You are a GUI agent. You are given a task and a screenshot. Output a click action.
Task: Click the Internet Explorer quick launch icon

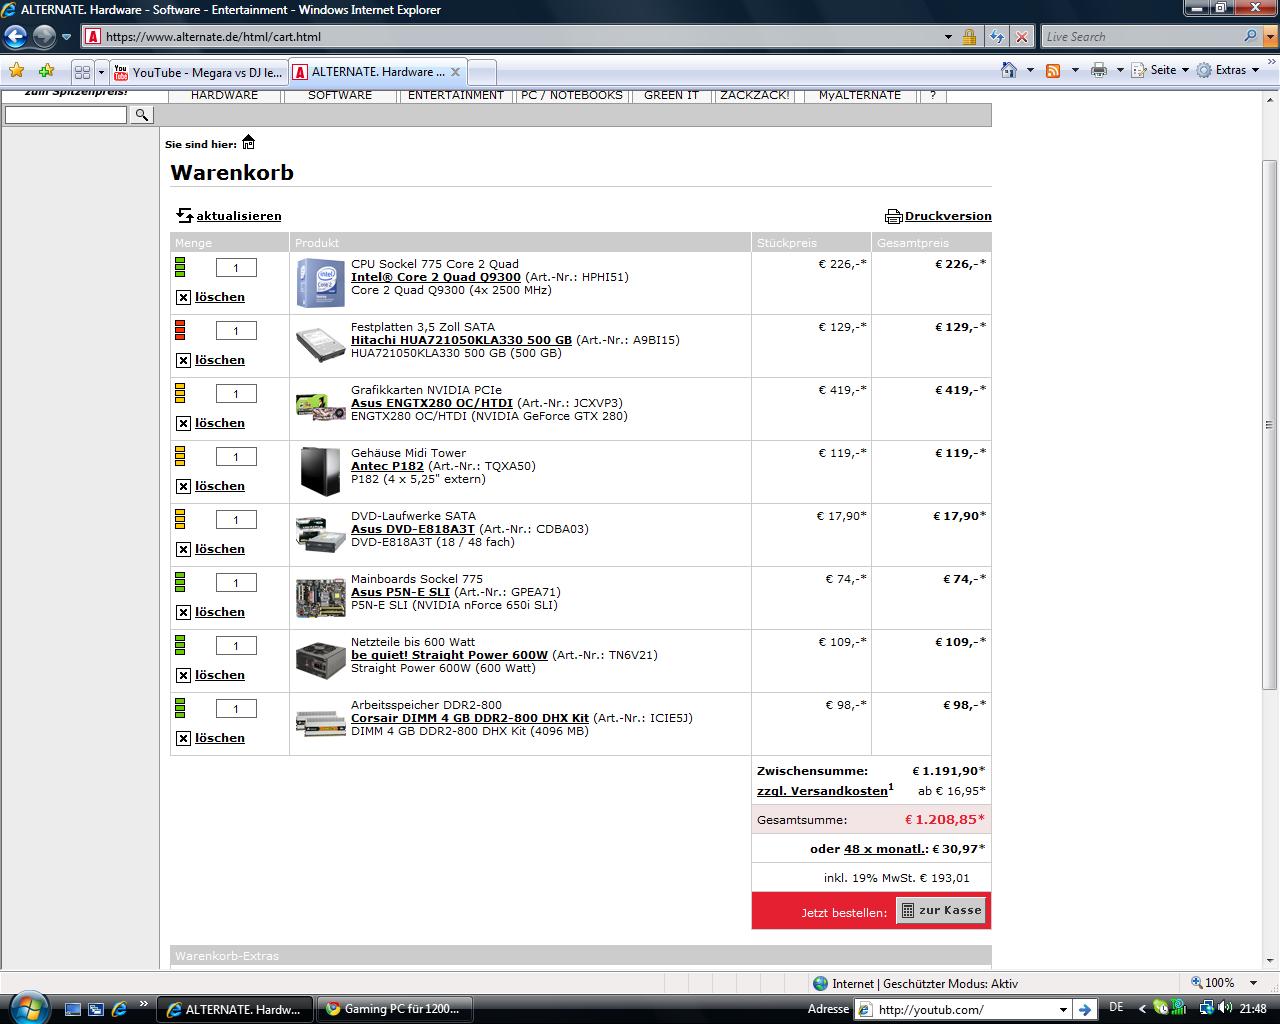point(119,1009)
